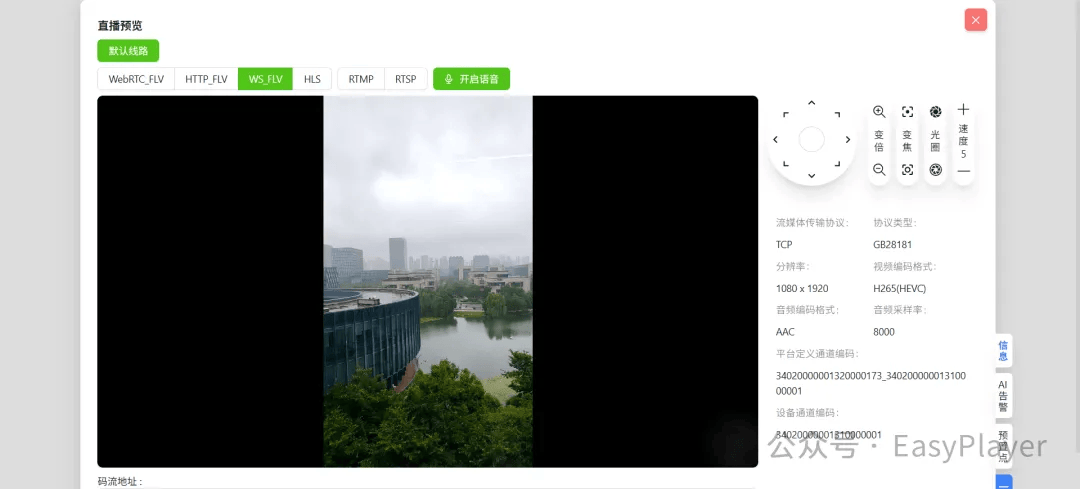Increase PTZ speed with plus sign
1080x489 pixels.
pyautogui.click(x=964, y=109)
